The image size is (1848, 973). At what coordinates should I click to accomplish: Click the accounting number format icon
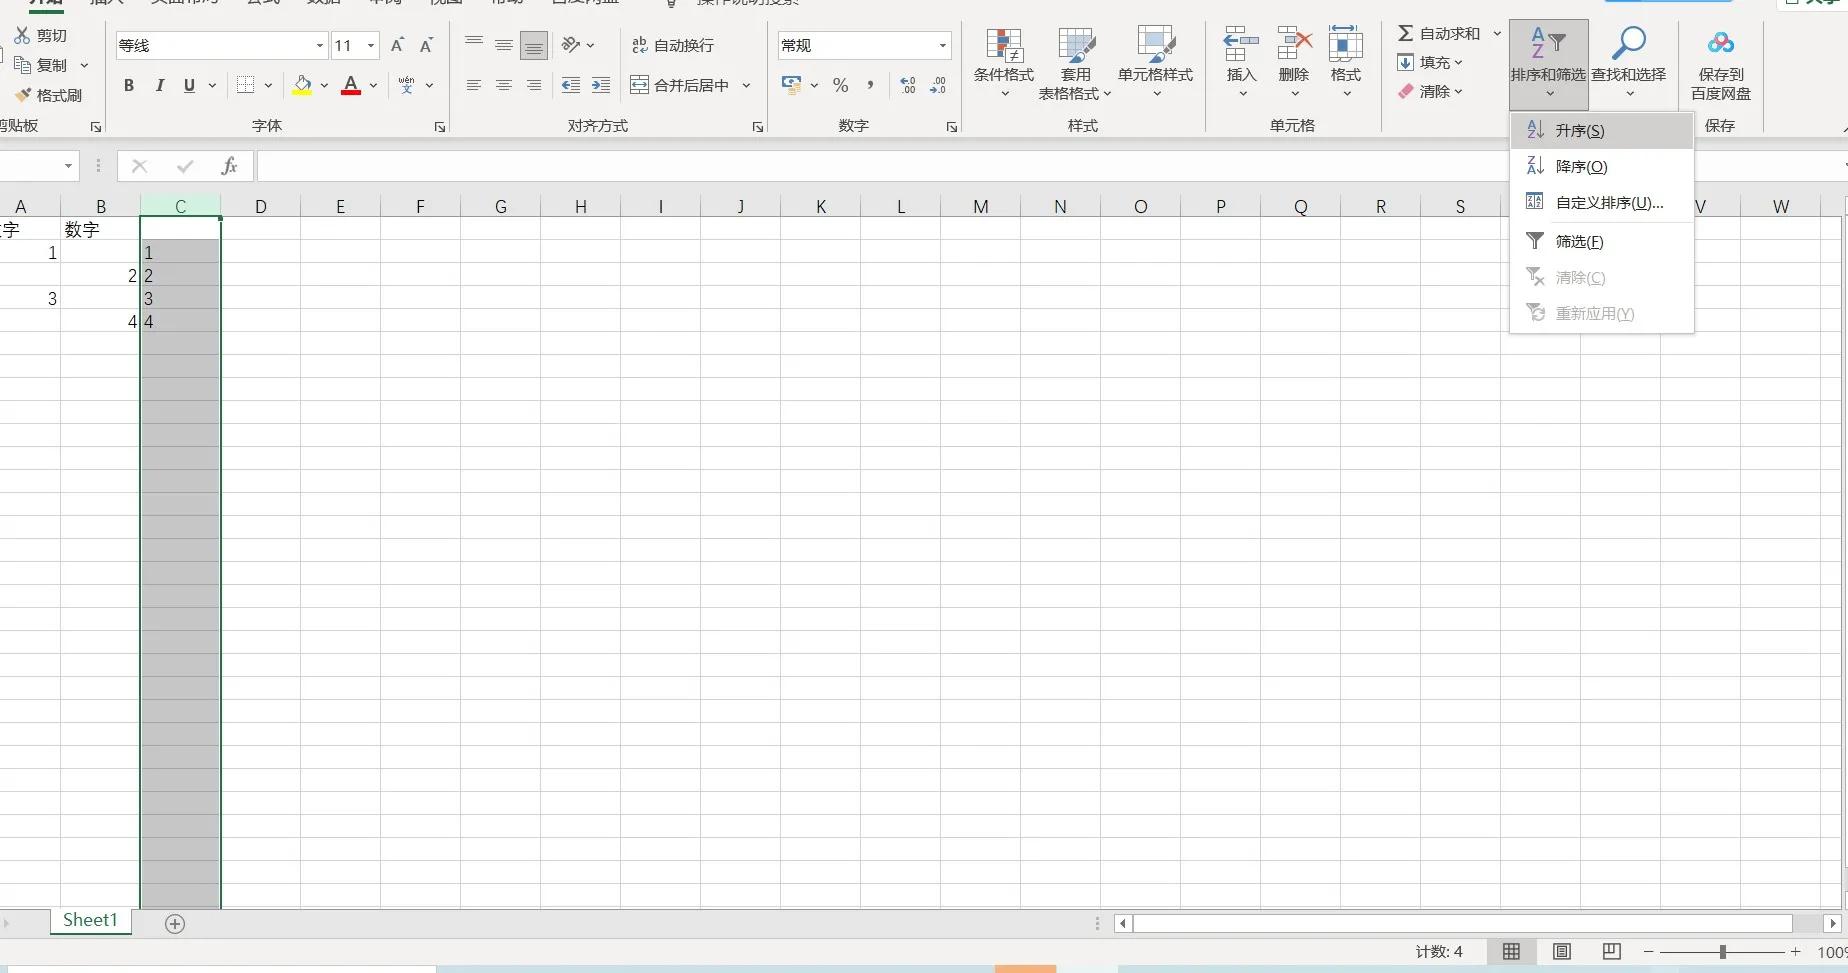pos(792,86)
